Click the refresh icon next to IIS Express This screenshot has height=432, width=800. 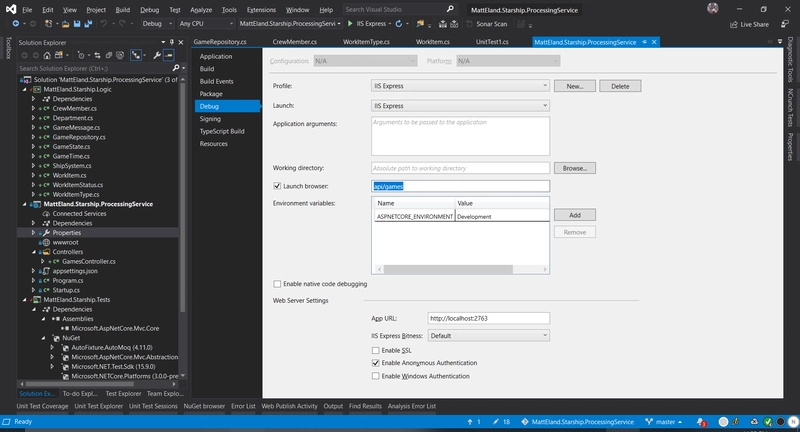398,23
